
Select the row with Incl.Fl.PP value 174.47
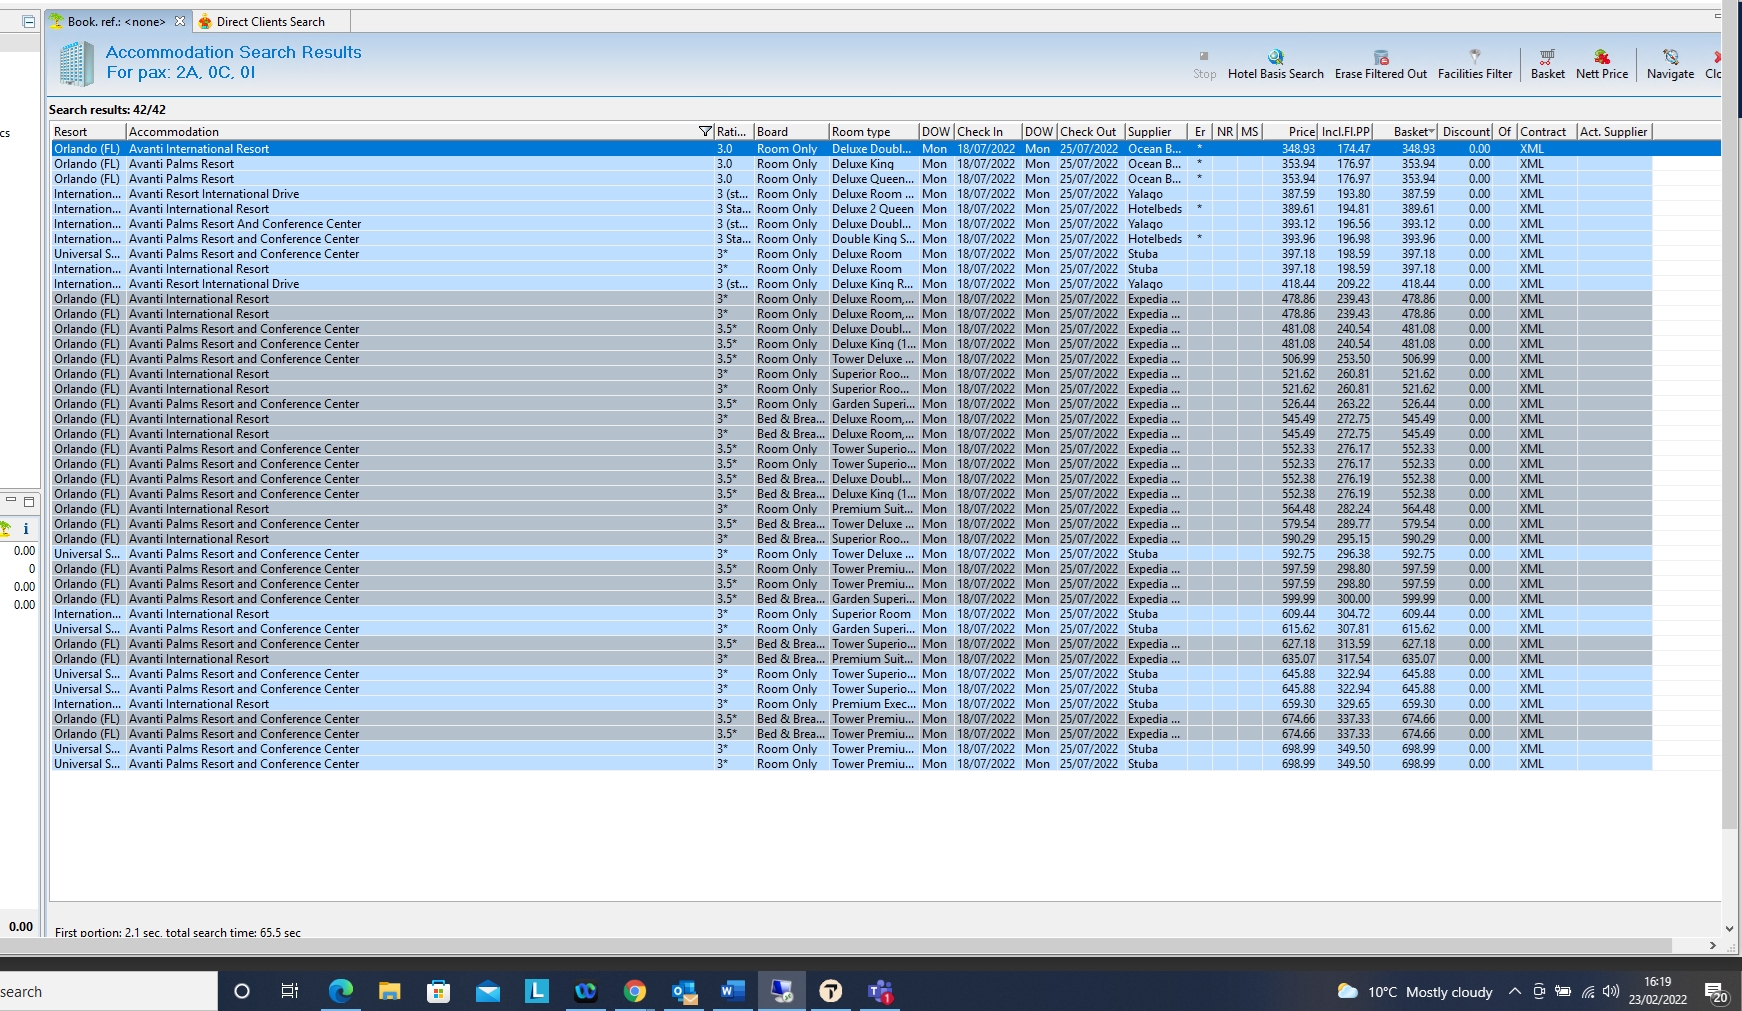click(x=886, y=149)
